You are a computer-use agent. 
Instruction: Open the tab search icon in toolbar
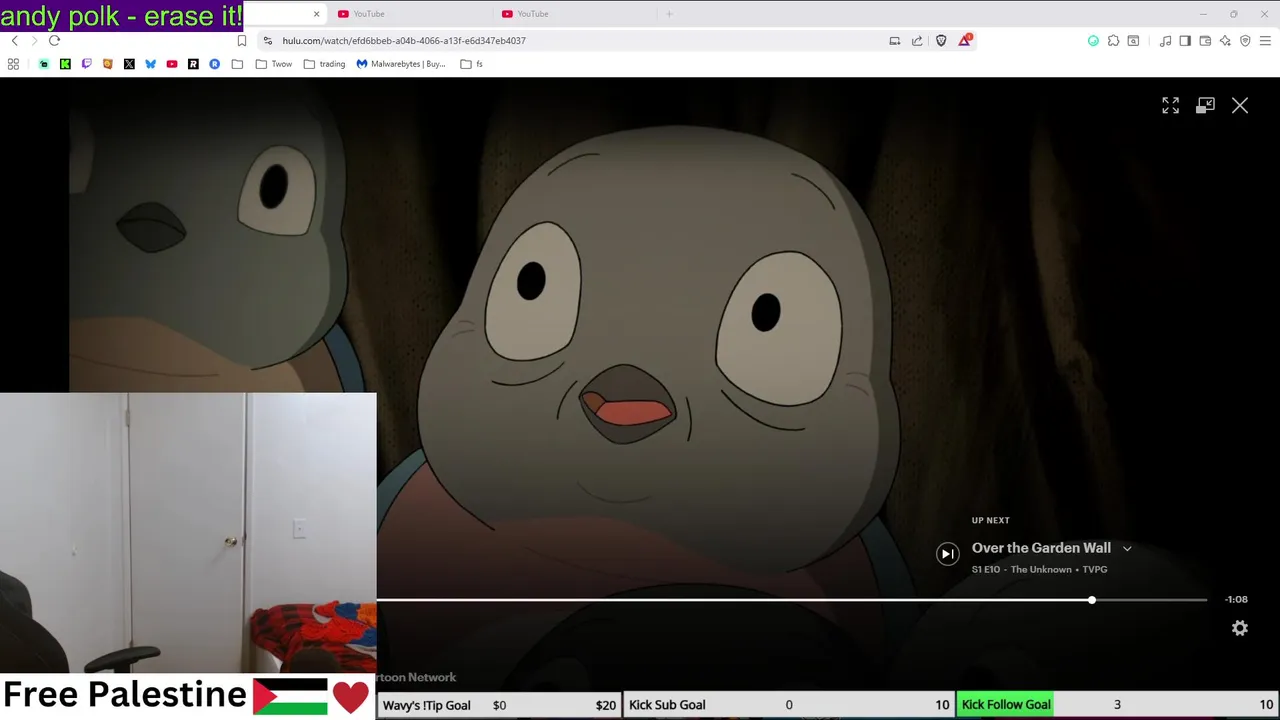pos(1133,41)
